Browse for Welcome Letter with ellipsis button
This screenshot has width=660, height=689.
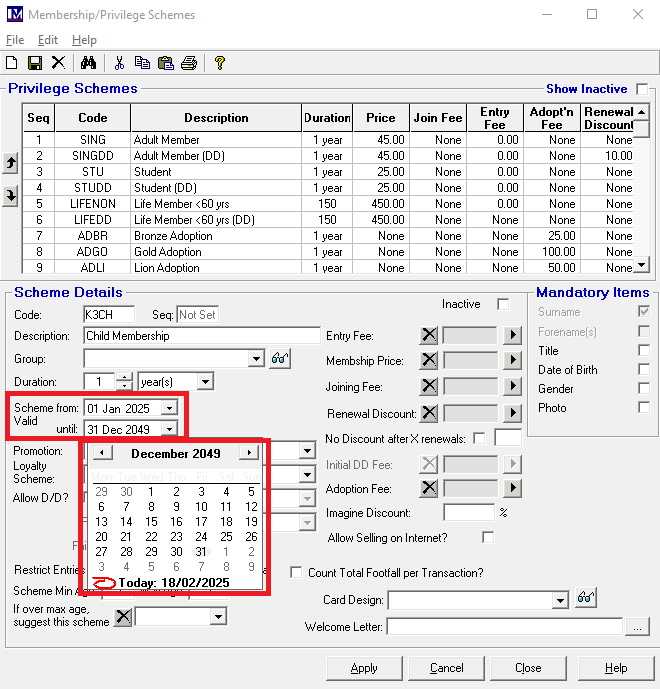click(637, 627)
